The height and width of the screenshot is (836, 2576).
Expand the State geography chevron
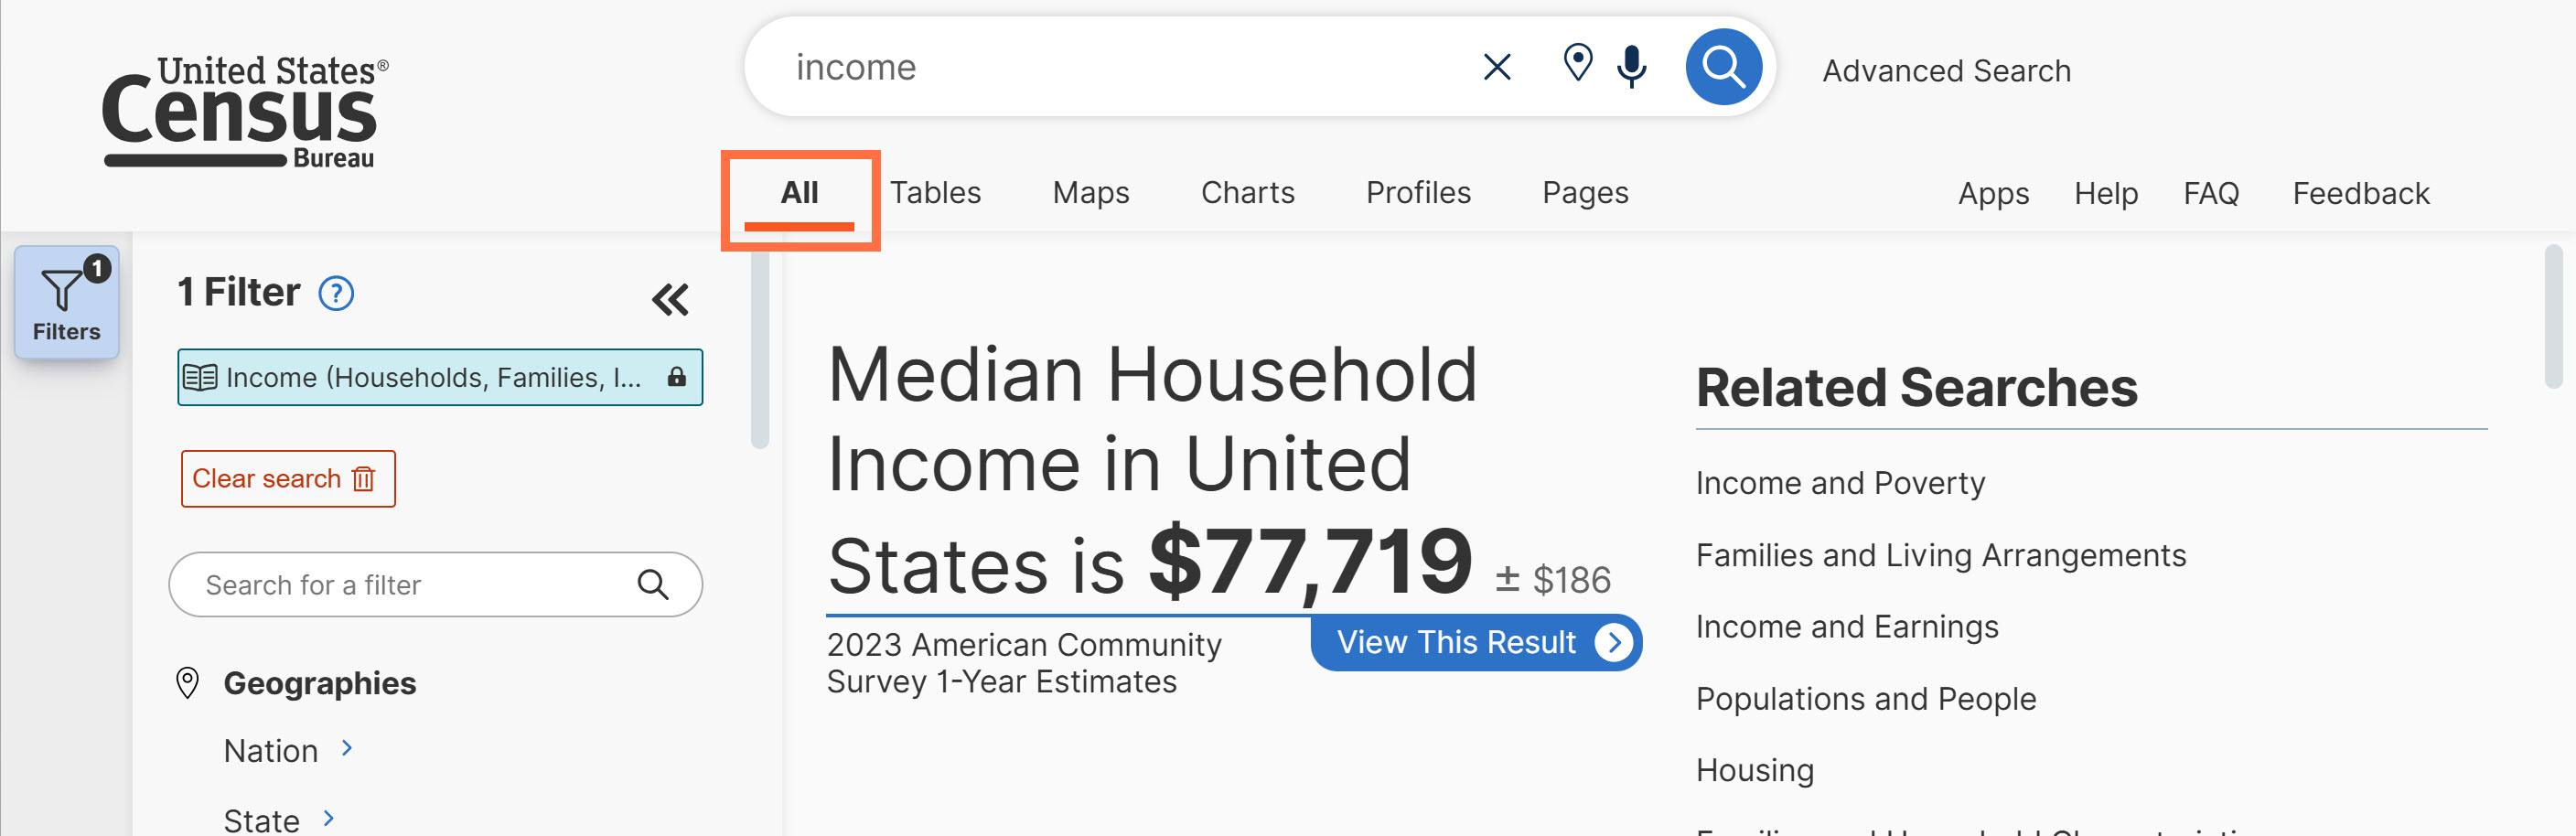[x=329, y=818]
